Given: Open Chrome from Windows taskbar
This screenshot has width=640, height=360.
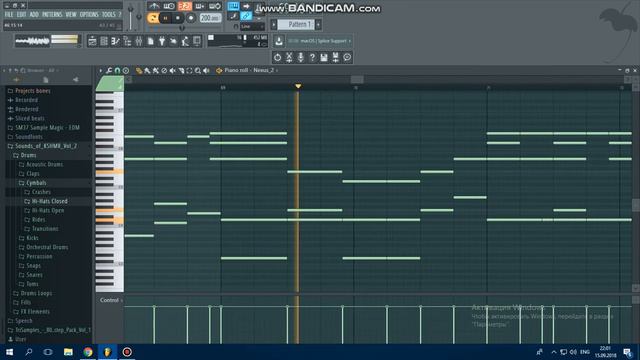Looking at the screenshot, I should coord(88,352).
